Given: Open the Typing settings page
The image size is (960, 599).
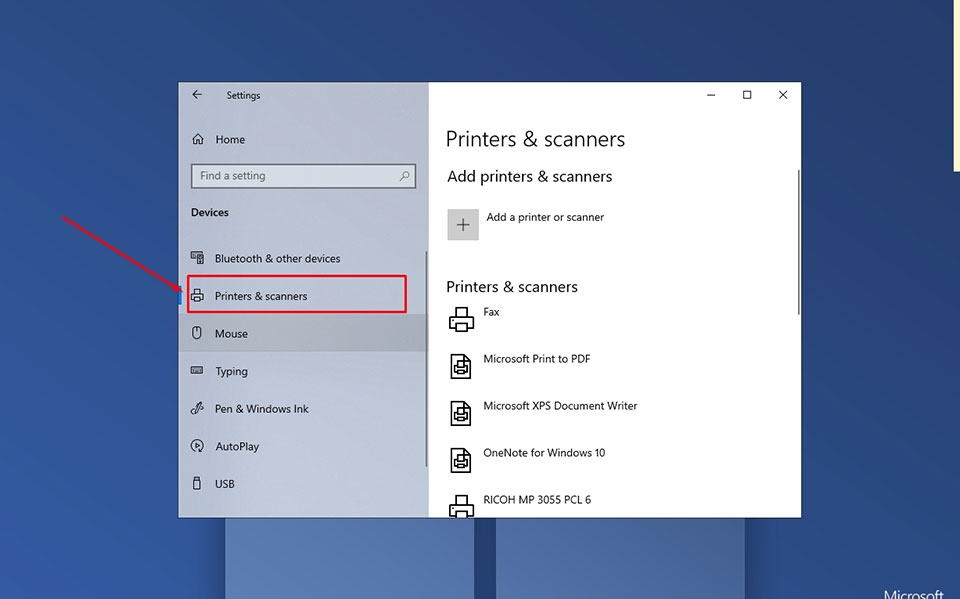Looking at the screenshot, I should click(x=231, y=371).
